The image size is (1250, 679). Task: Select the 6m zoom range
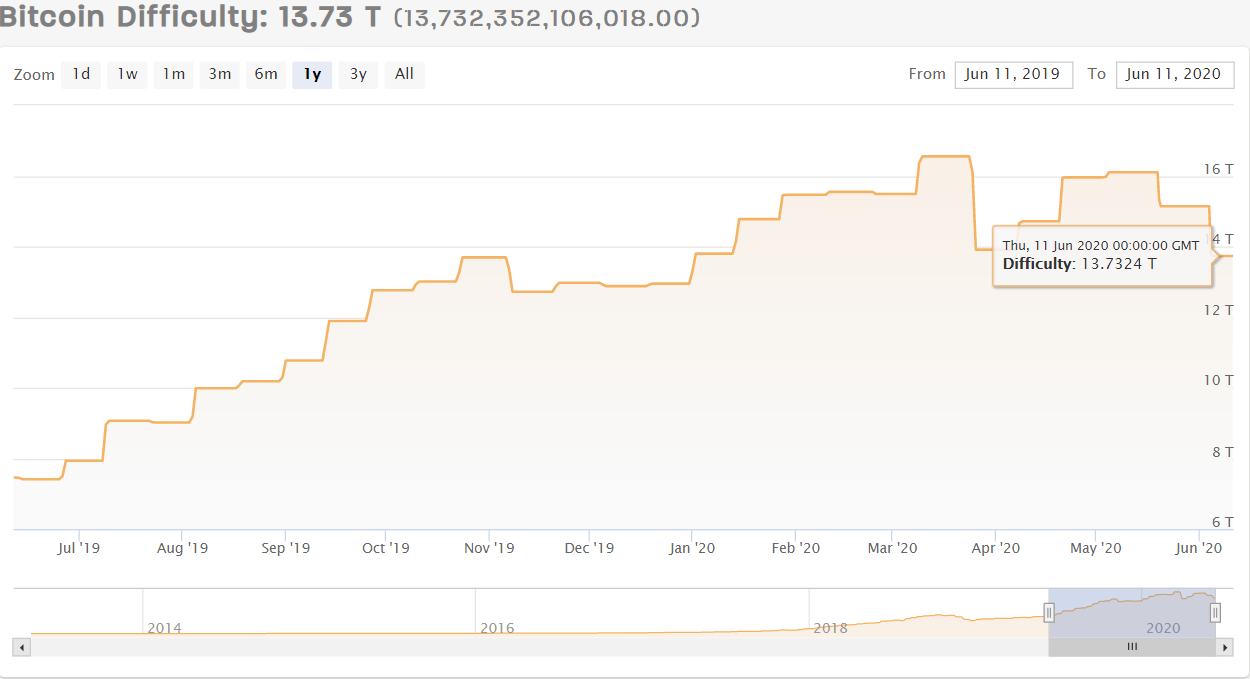[x=266, y=75]
